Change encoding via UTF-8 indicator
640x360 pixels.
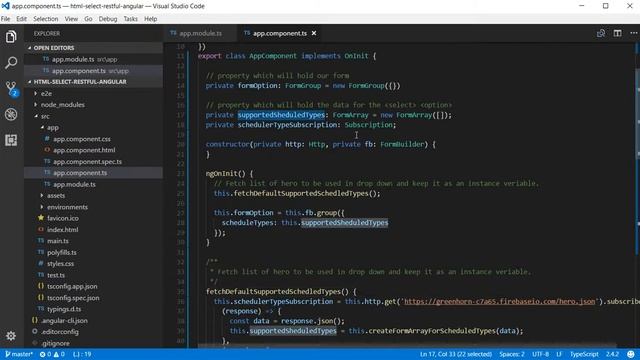pos(540,354)
